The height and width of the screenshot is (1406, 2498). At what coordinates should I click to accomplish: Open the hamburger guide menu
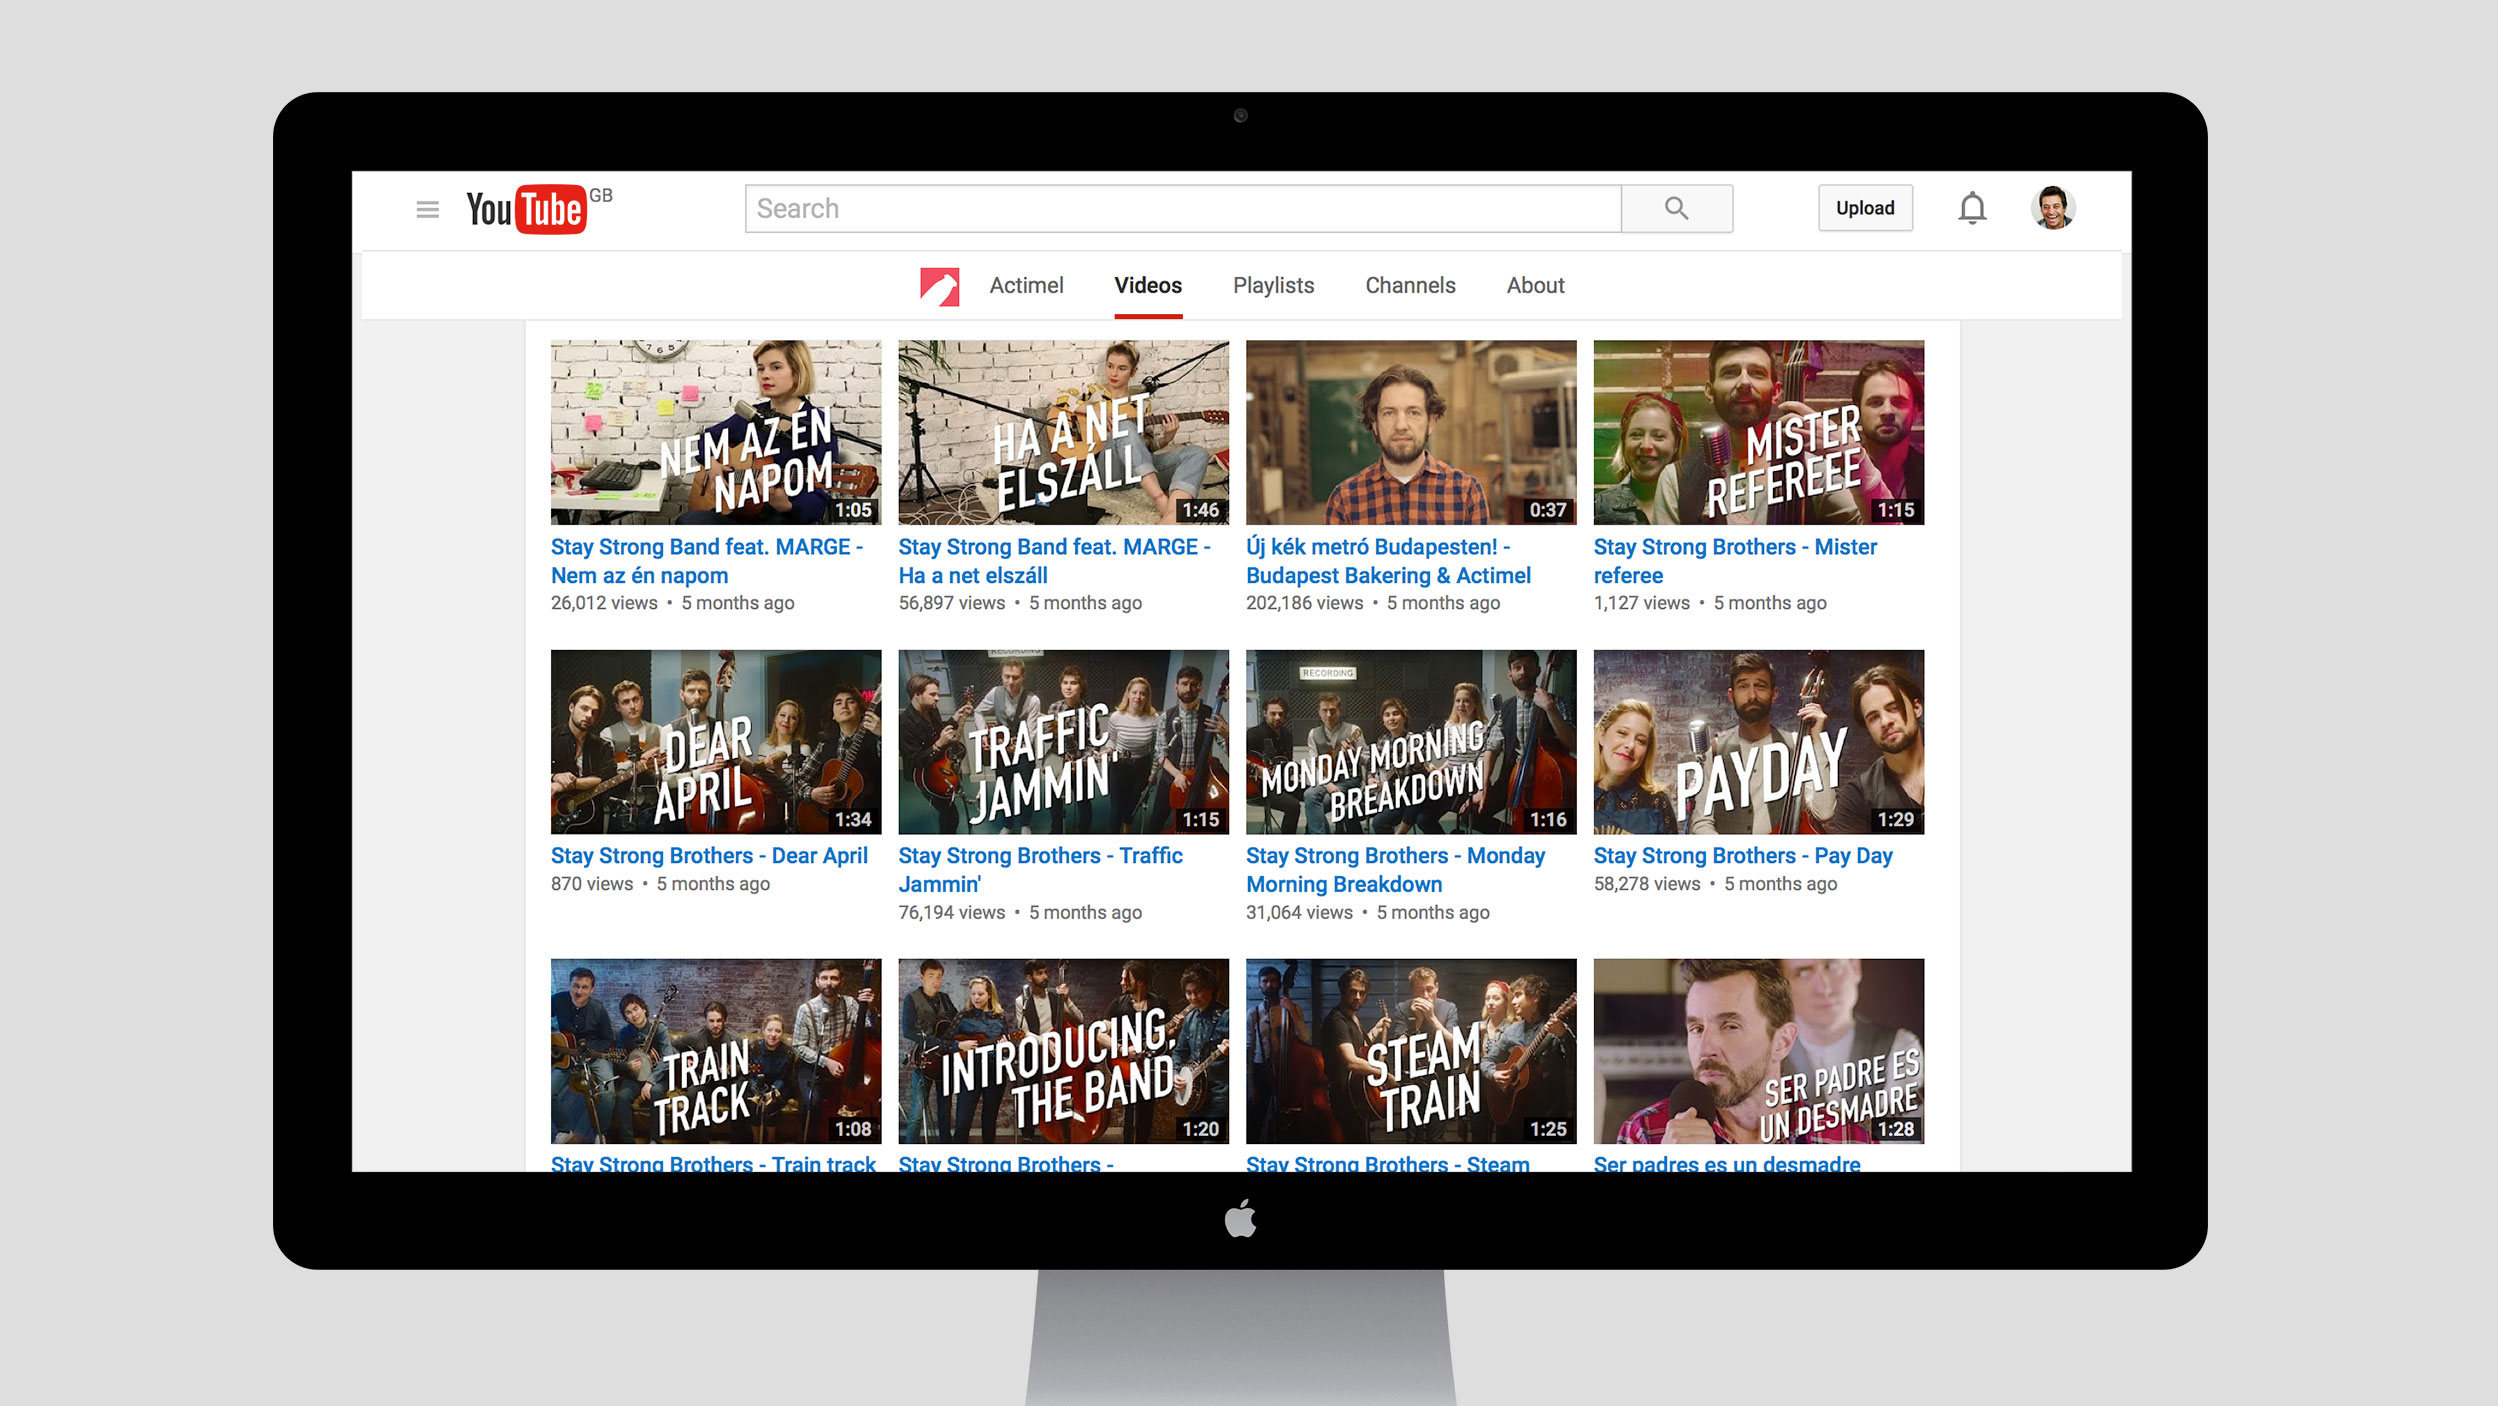pyautogui.click(x=427, y=209)
